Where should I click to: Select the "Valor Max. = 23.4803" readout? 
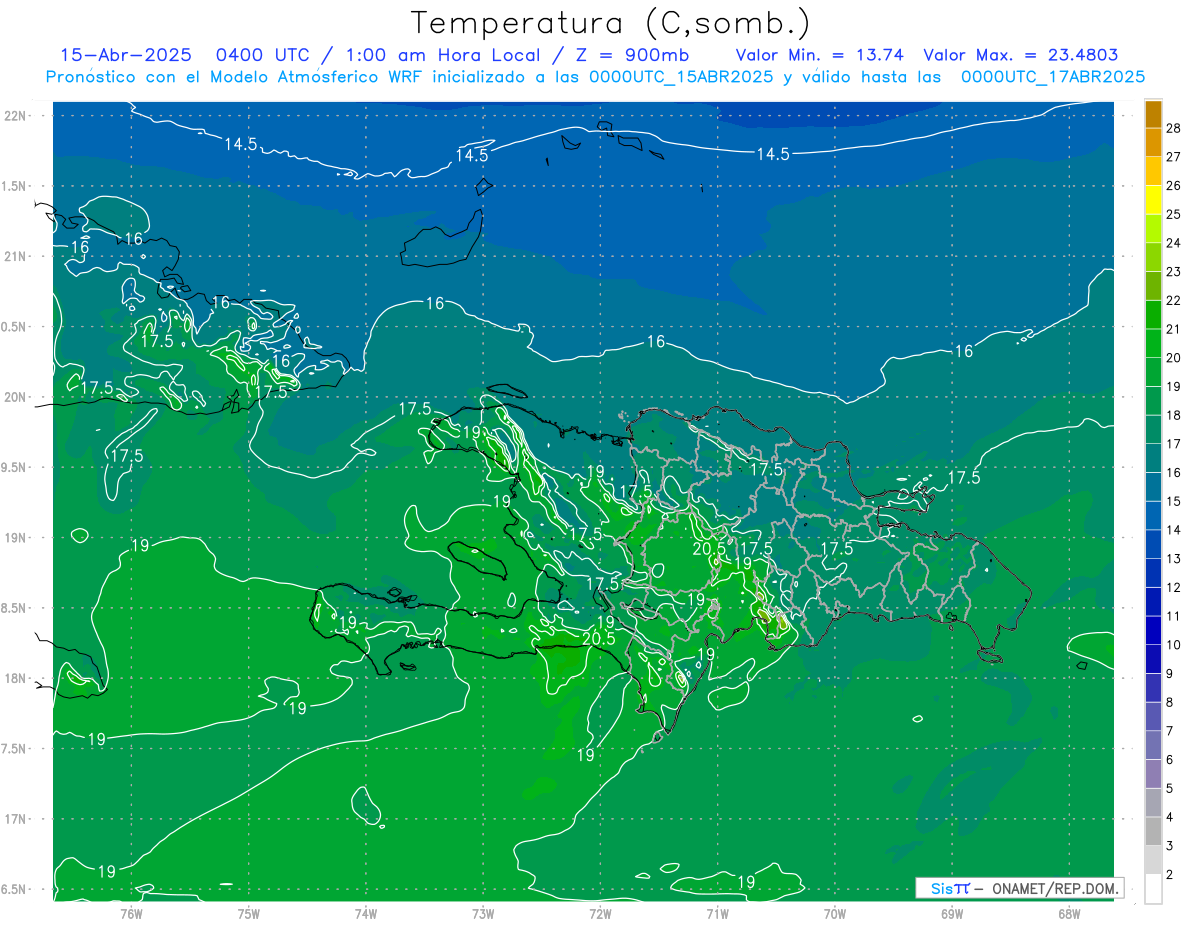pyautogui.click(x=1020, y=56)
